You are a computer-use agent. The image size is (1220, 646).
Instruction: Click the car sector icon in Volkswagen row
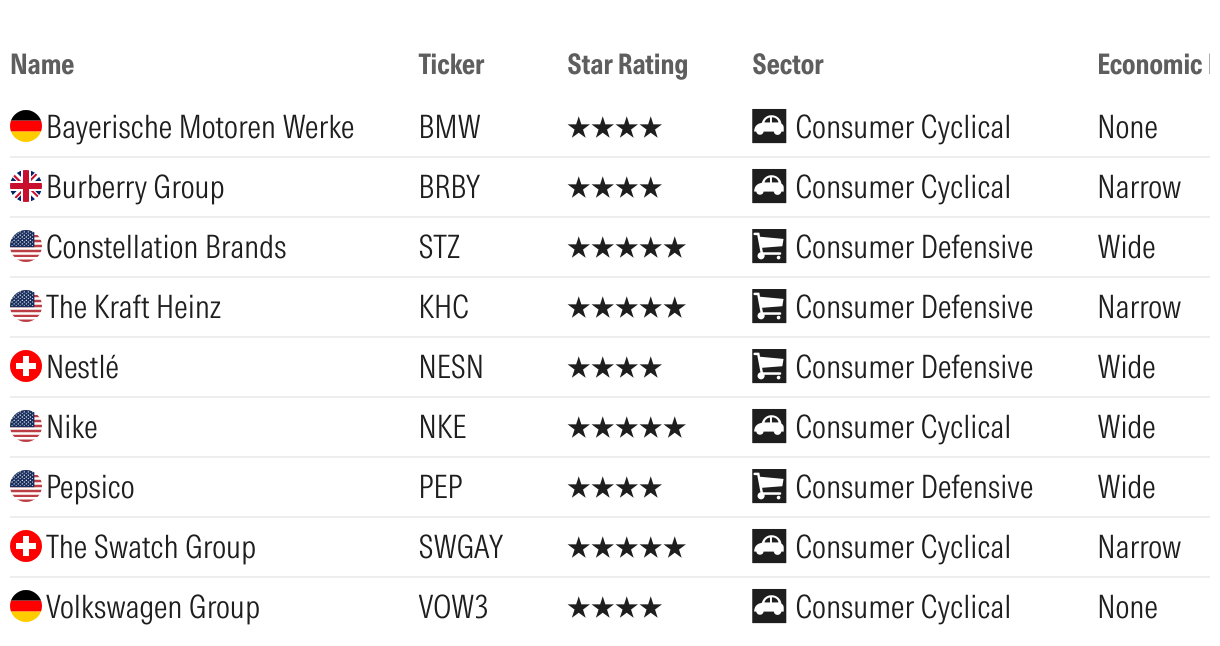tap(769, 607)
